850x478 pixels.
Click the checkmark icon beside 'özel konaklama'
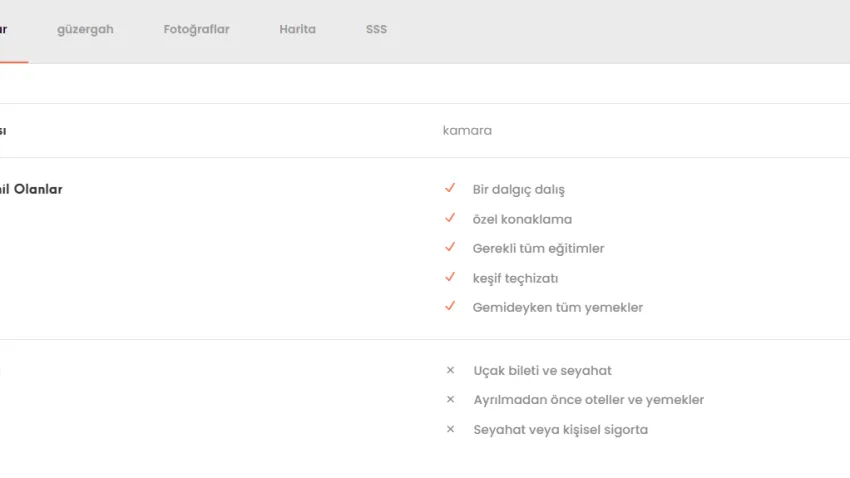coord(450,218)
